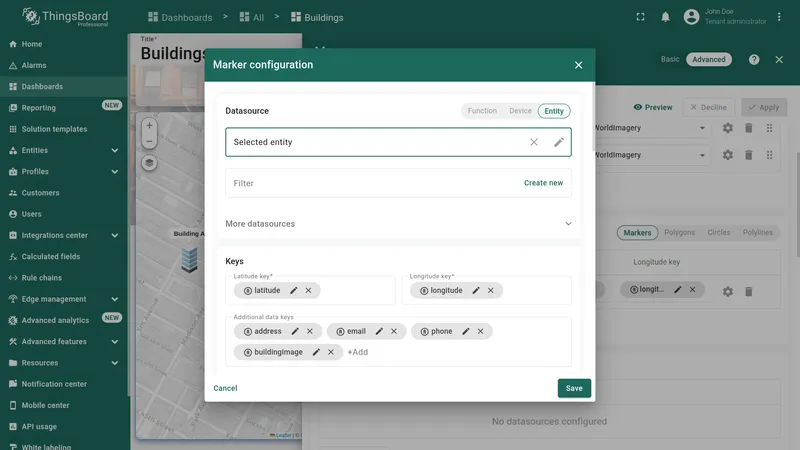Edit the buildingImage data key
The height and width of the screenshot is (450, 800).
pyautogui.click(x=316, y=352)
